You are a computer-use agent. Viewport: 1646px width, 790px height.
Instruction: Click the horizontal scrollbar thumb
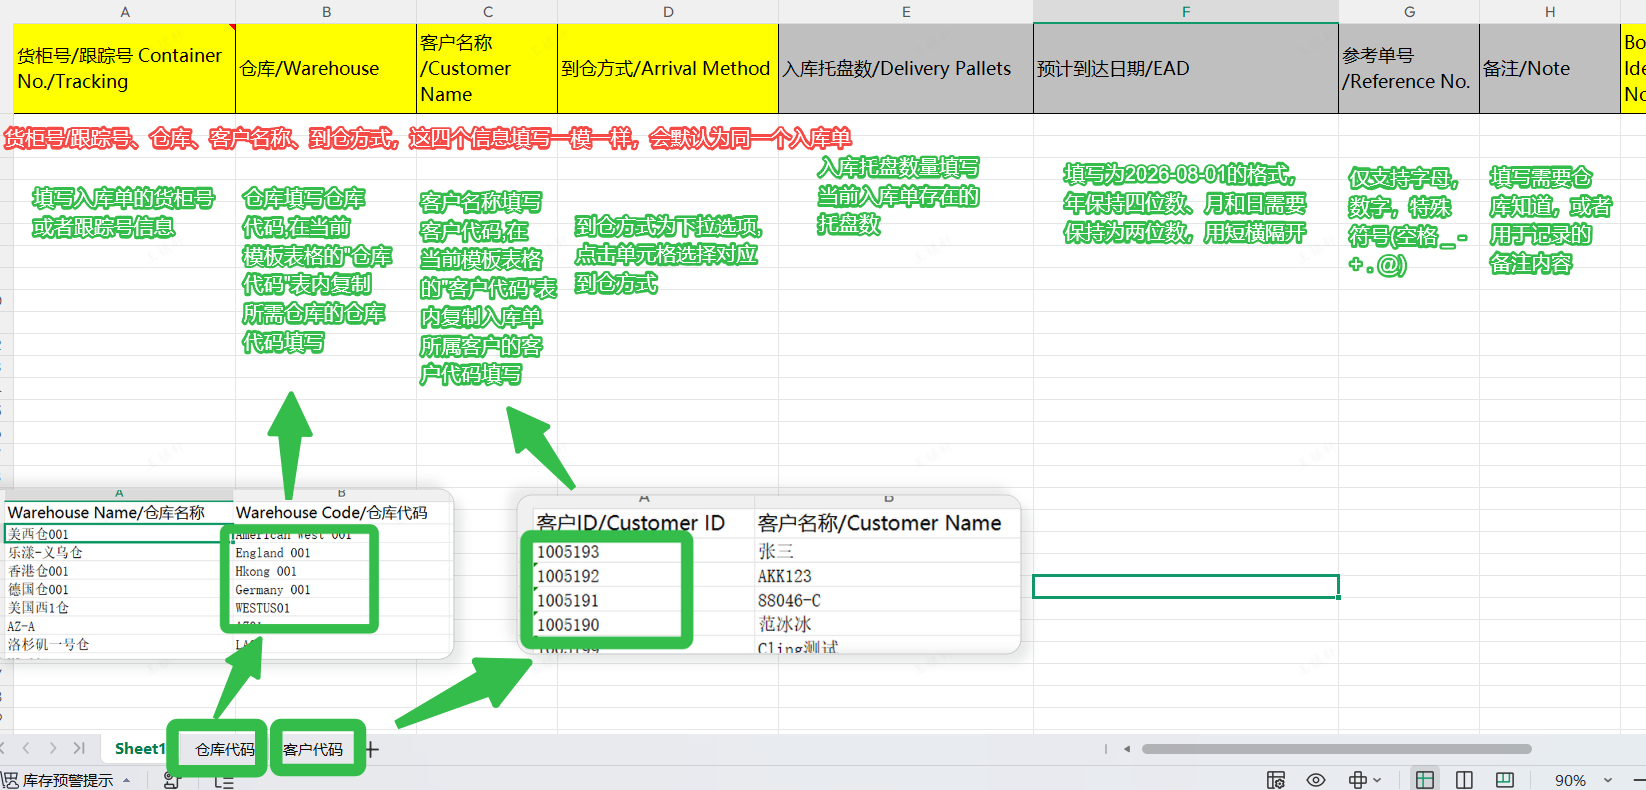coord(1337,749)
